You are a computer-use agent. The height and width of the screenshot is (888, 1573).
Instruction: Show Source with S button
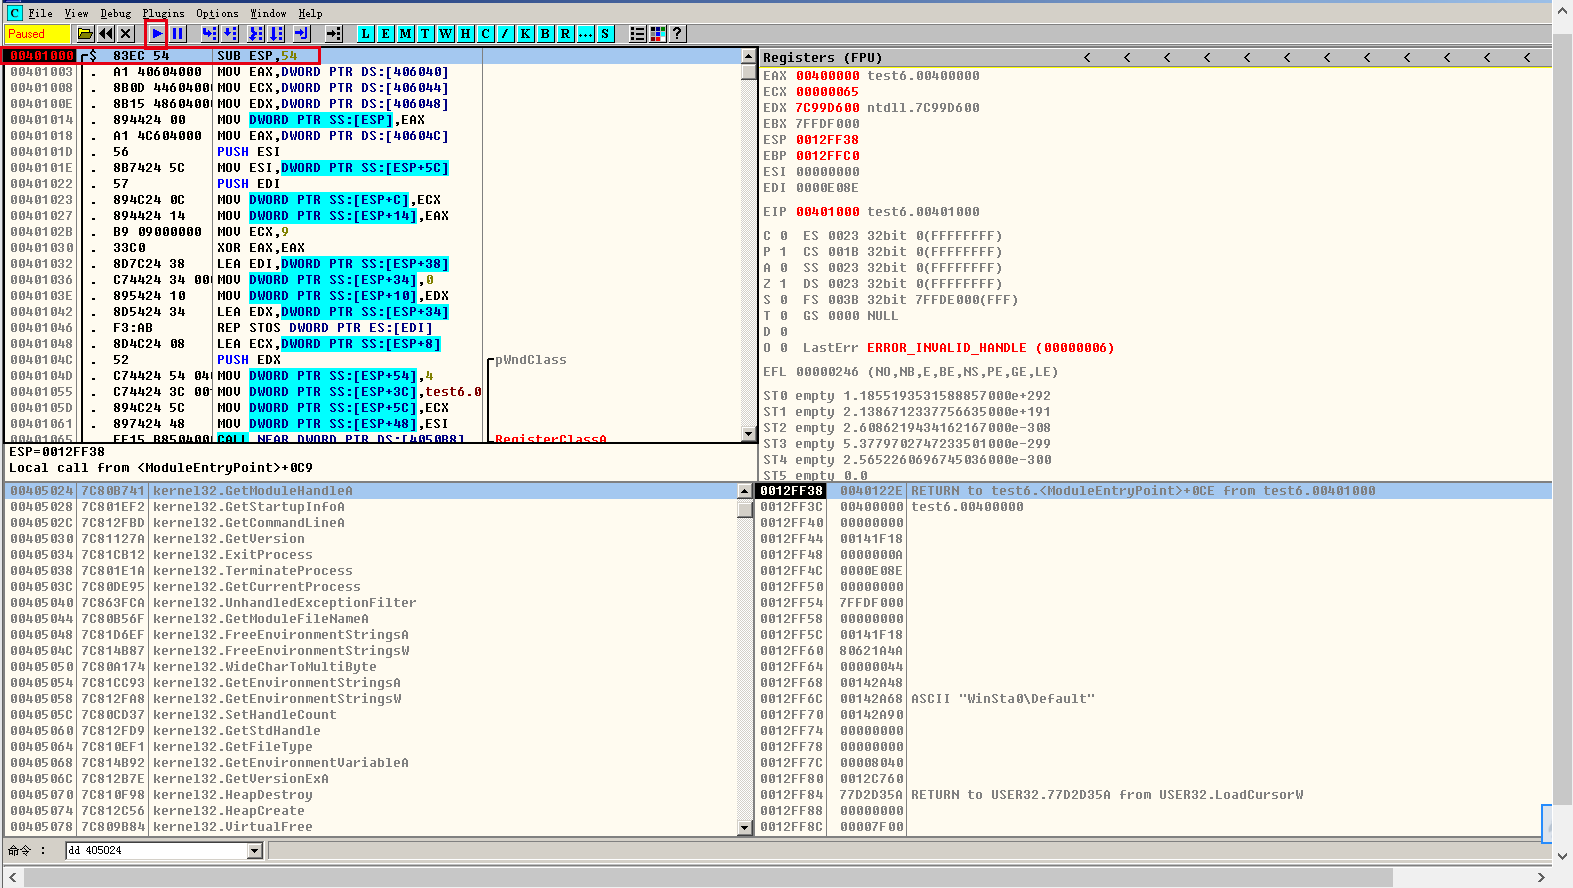606,34
